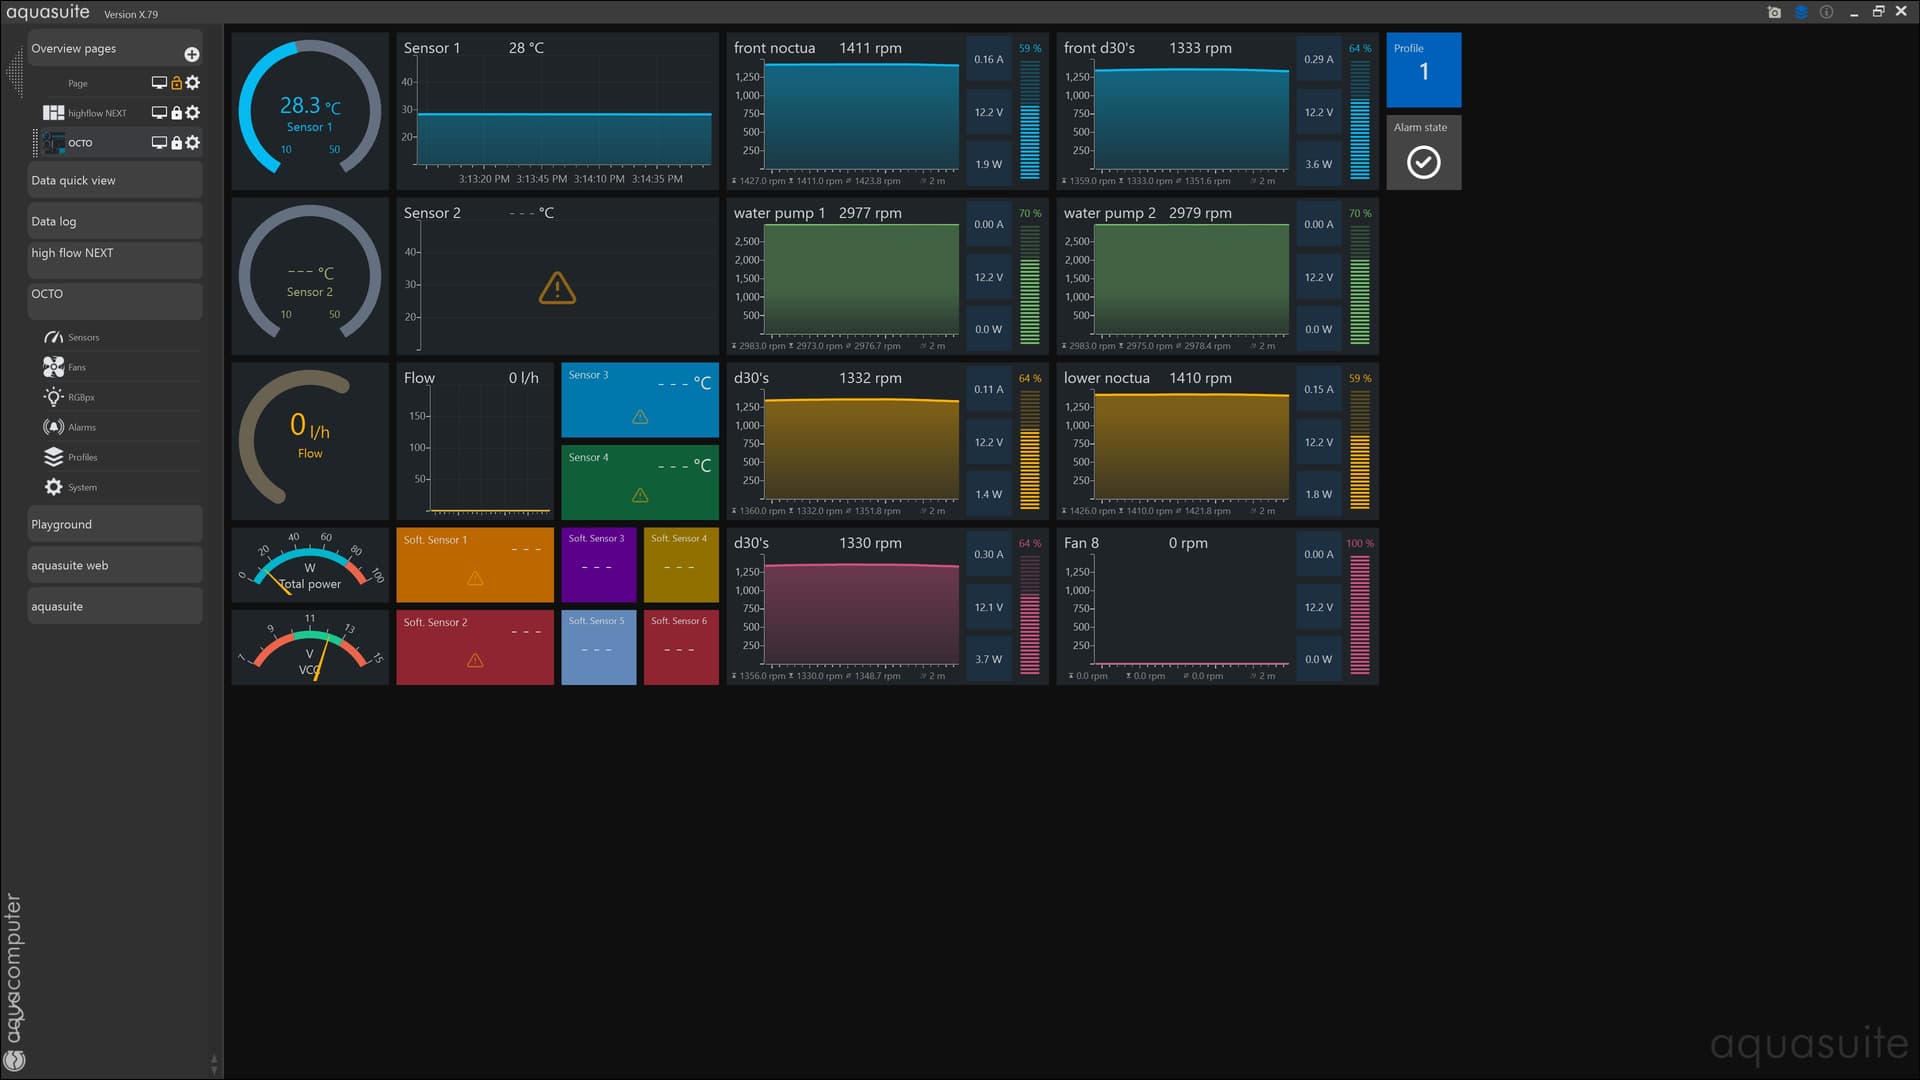
Task: Open the info icon in title bar
Action: pyautogui.click(x=1827, y=12)
